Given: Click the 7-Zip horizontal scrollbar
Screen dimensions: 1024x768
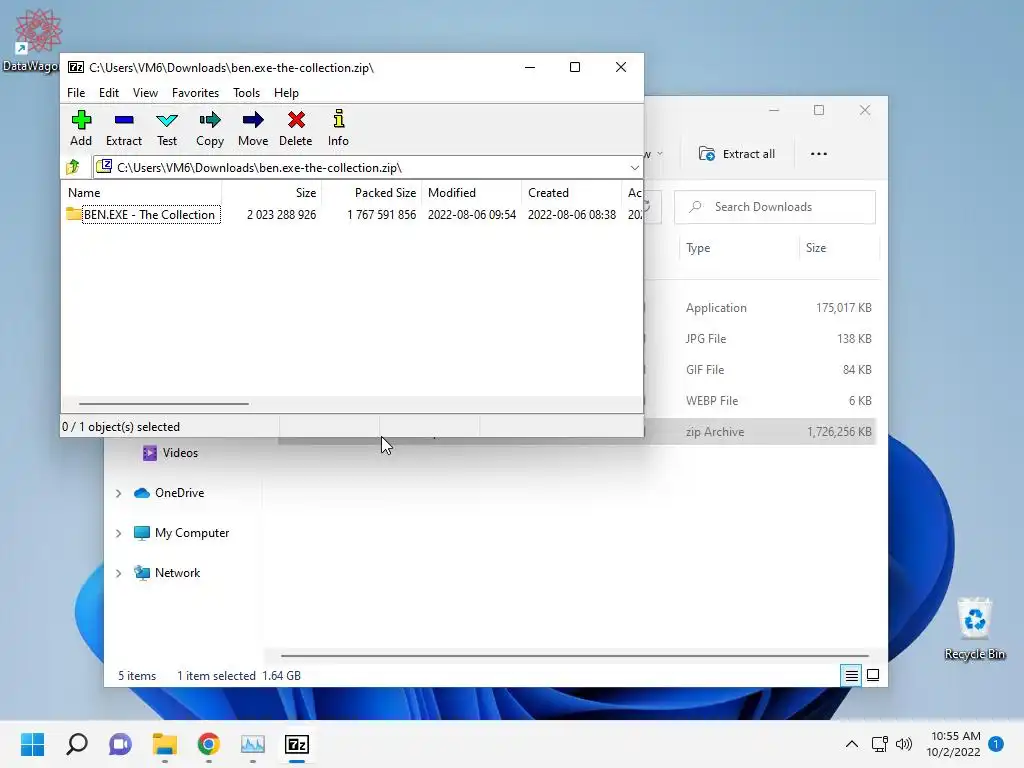Looking at the screenshot, I should point(163,404).
